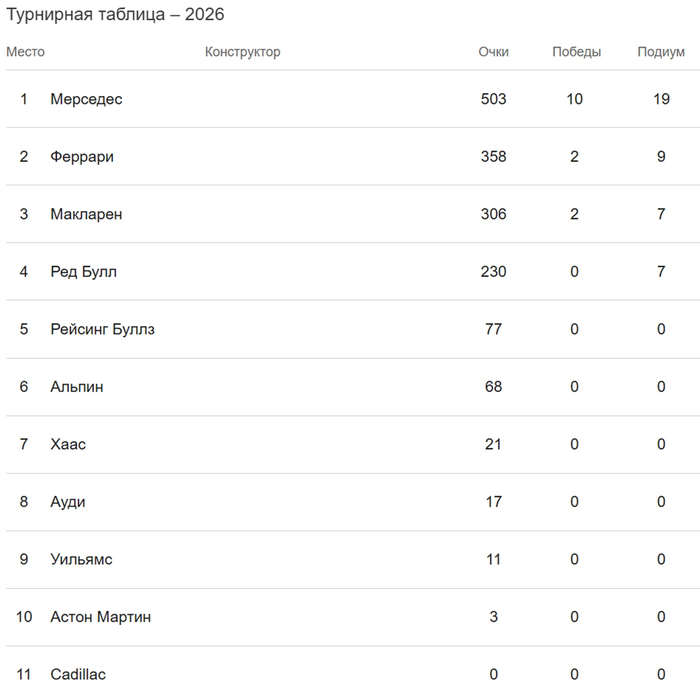Click the Конструктор column header

[243, 52]
